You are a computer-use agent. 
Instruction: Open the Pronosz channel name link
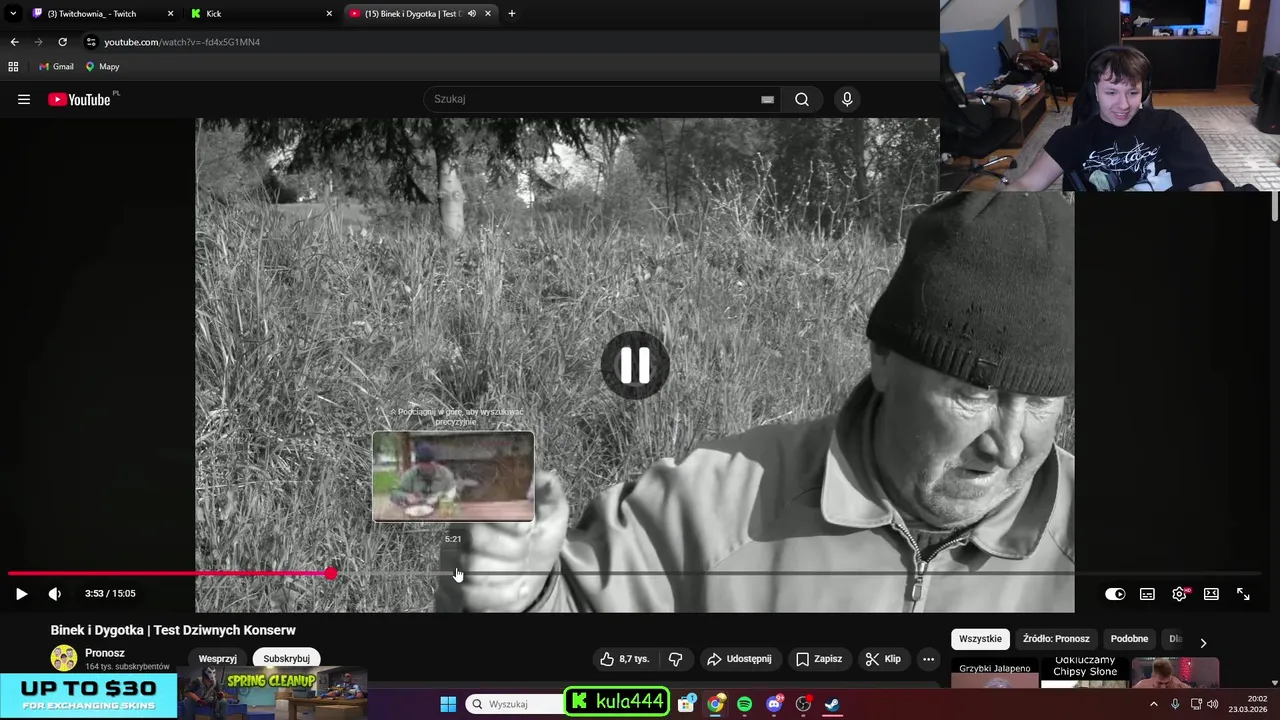[104, 653]
